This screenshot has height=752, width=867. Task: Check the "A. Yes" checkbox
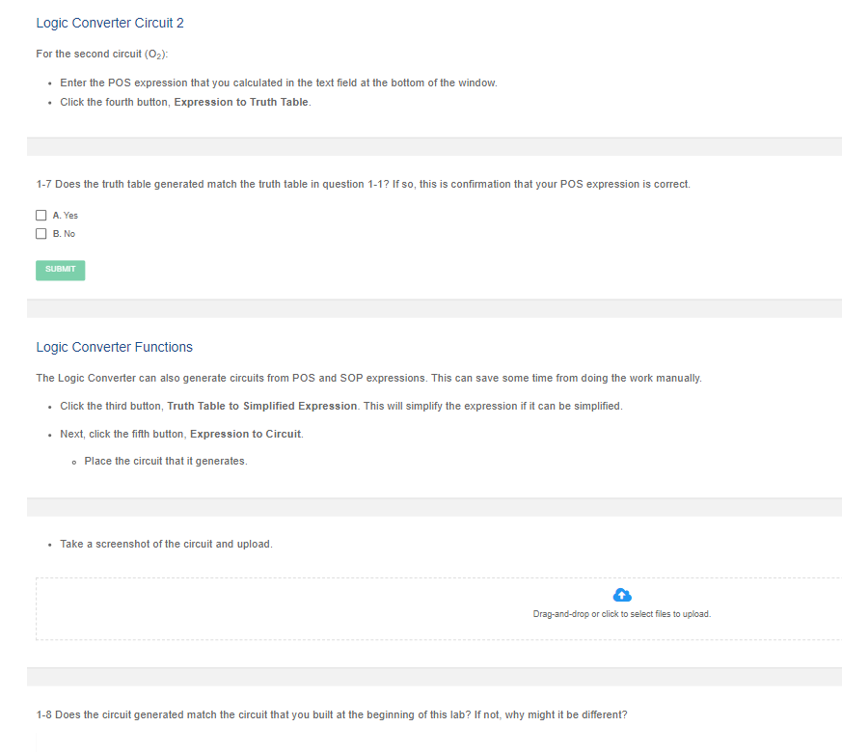(x=41, y=214)
